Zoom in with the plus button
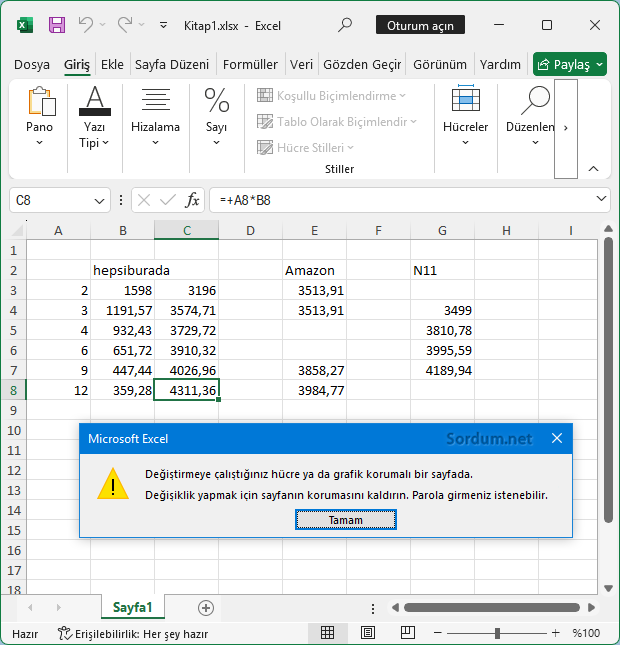The height and width of the screenshot is (645, 620). (x=556, y=633)
